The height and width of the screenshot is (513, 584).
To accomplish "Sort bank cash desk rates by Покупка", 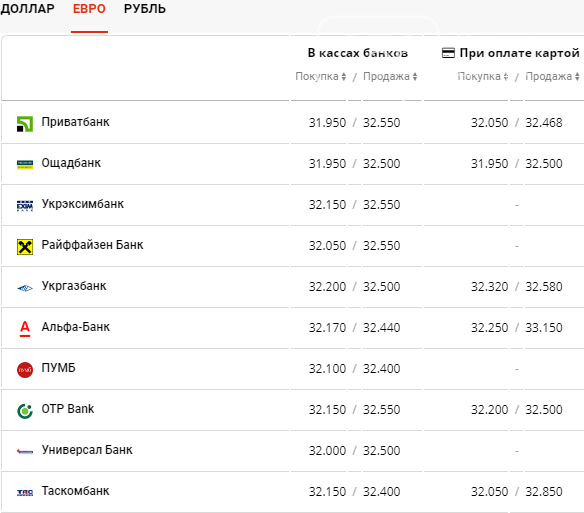I will pos(321,76).
